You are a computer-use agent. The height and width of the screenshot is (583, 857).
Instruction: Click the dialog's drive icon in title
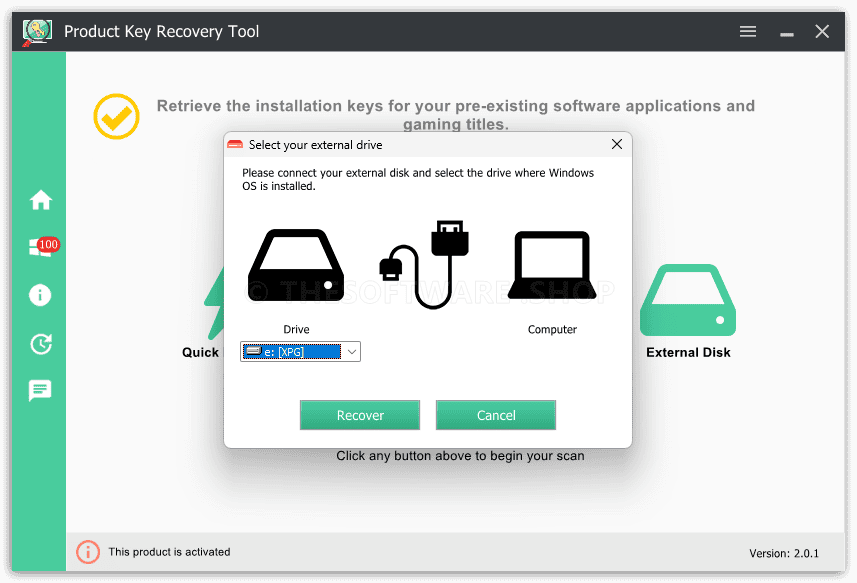click(235, 145)
